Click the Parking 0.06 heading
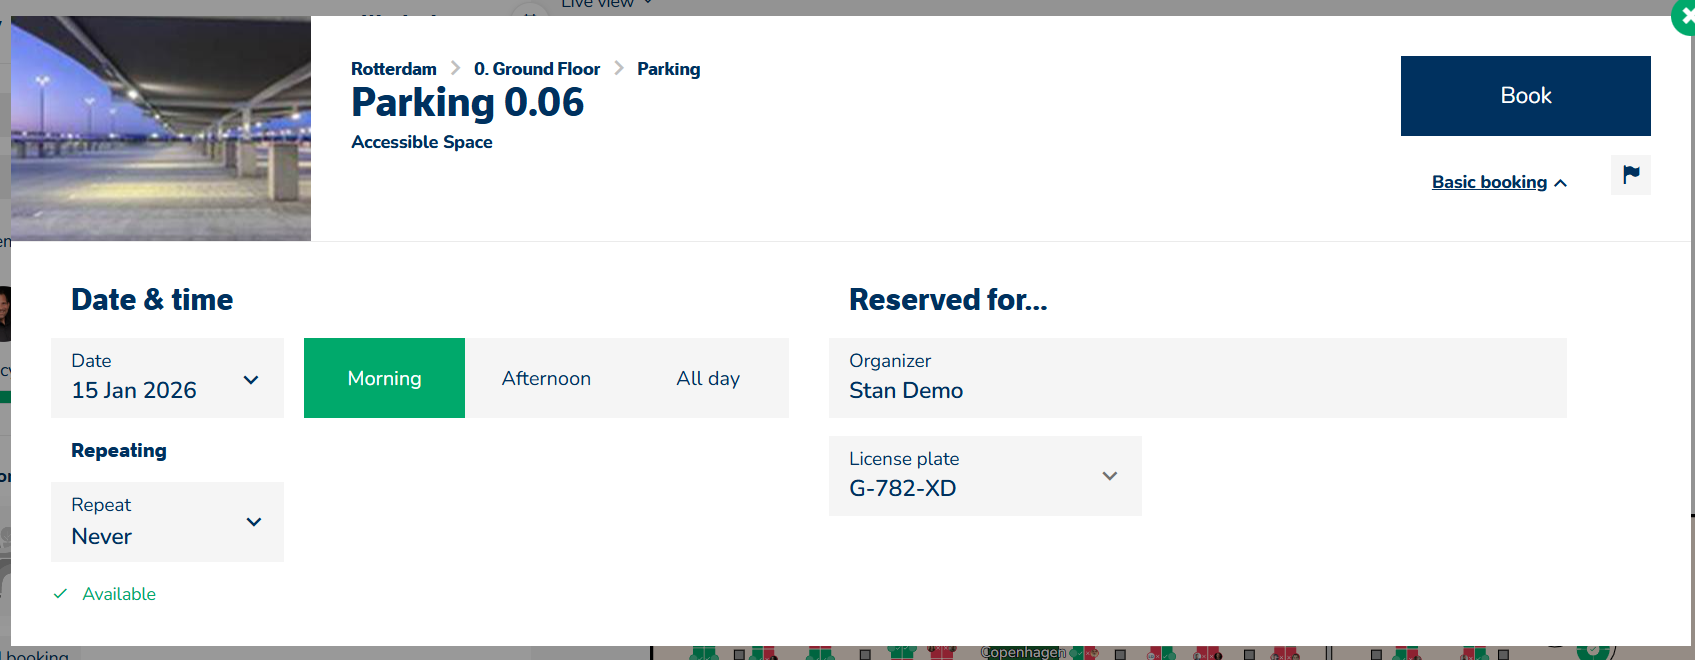 coord(467,102)
